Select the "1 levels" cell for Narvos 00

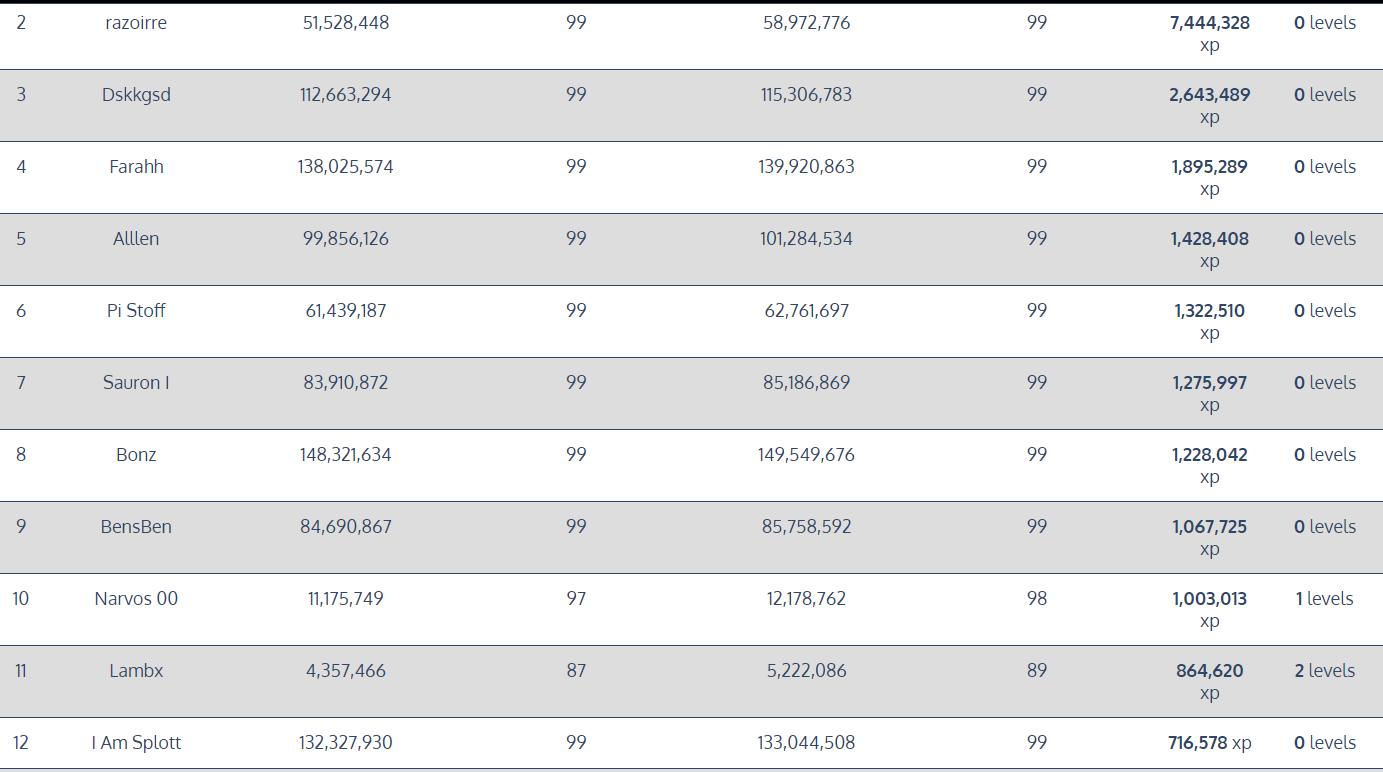1324,599
